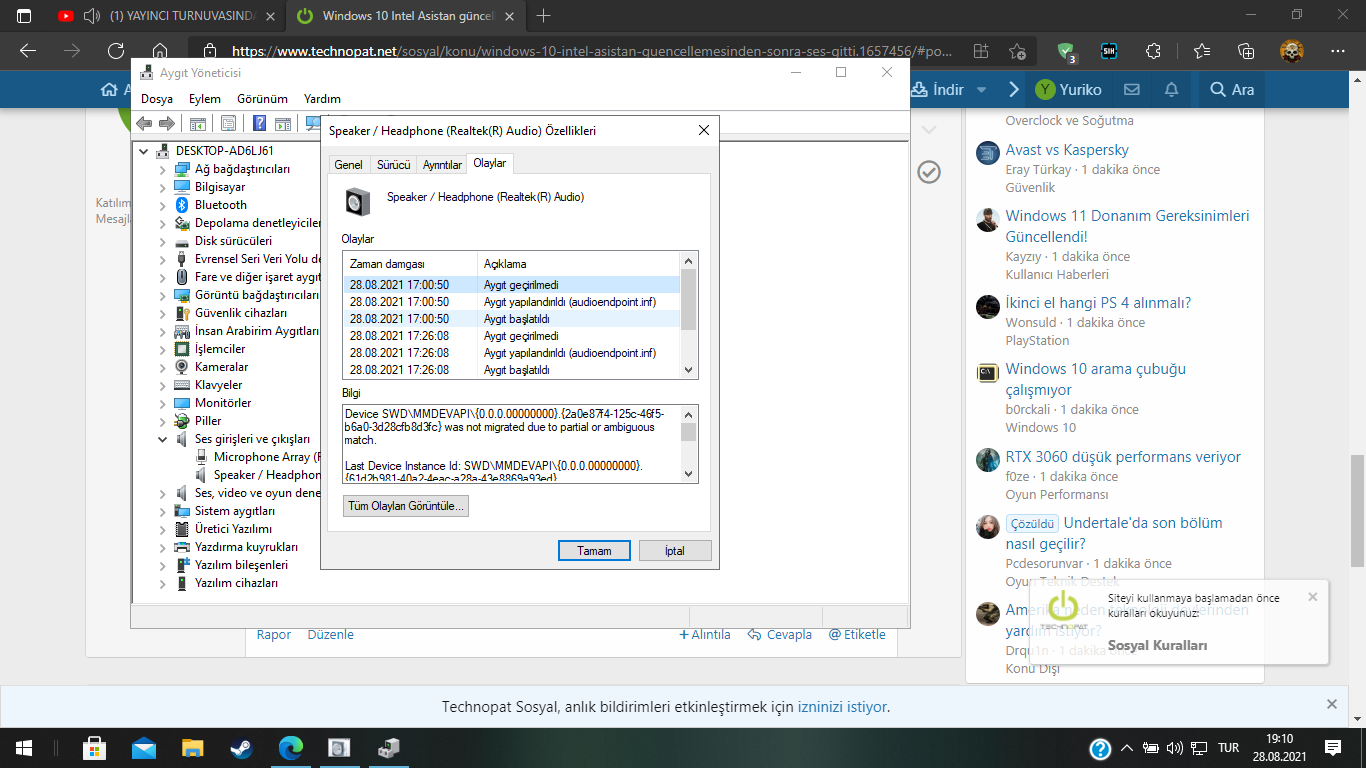Click the Edge browser back button
Screen dimensions: 1366x768
28,51
